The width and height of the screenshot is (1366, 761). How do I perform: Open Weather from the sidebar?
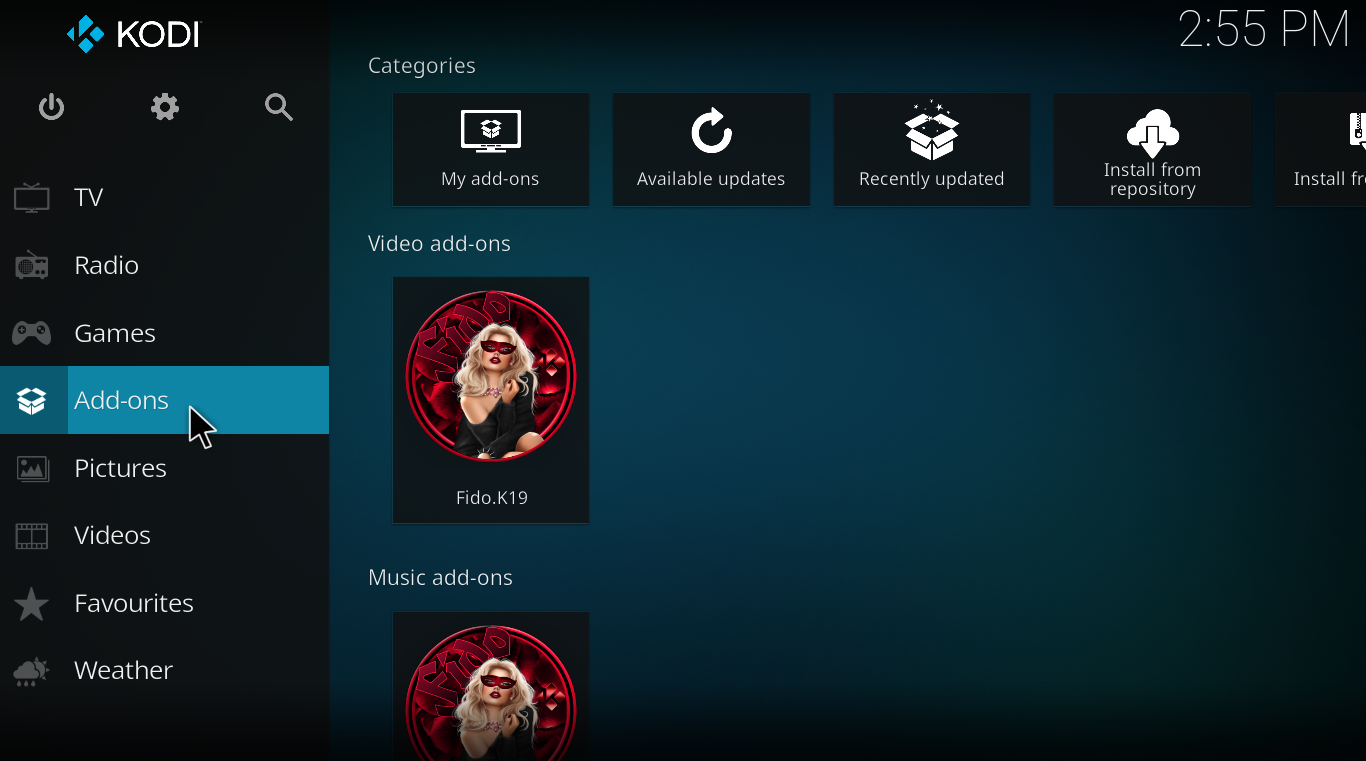164,670
